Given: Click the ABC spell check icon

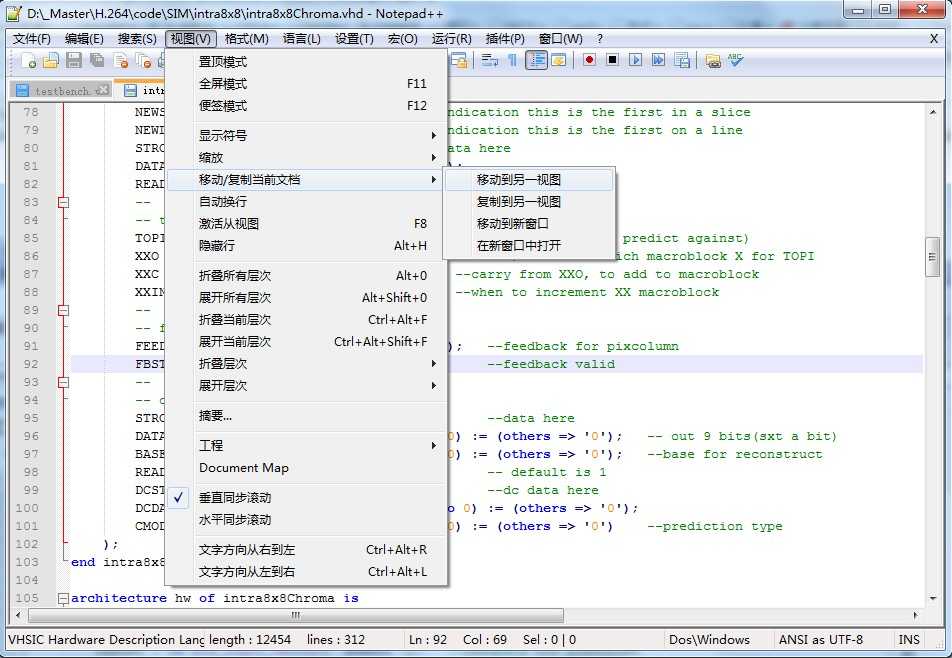Looking at the screenshot, I should 736,60.
